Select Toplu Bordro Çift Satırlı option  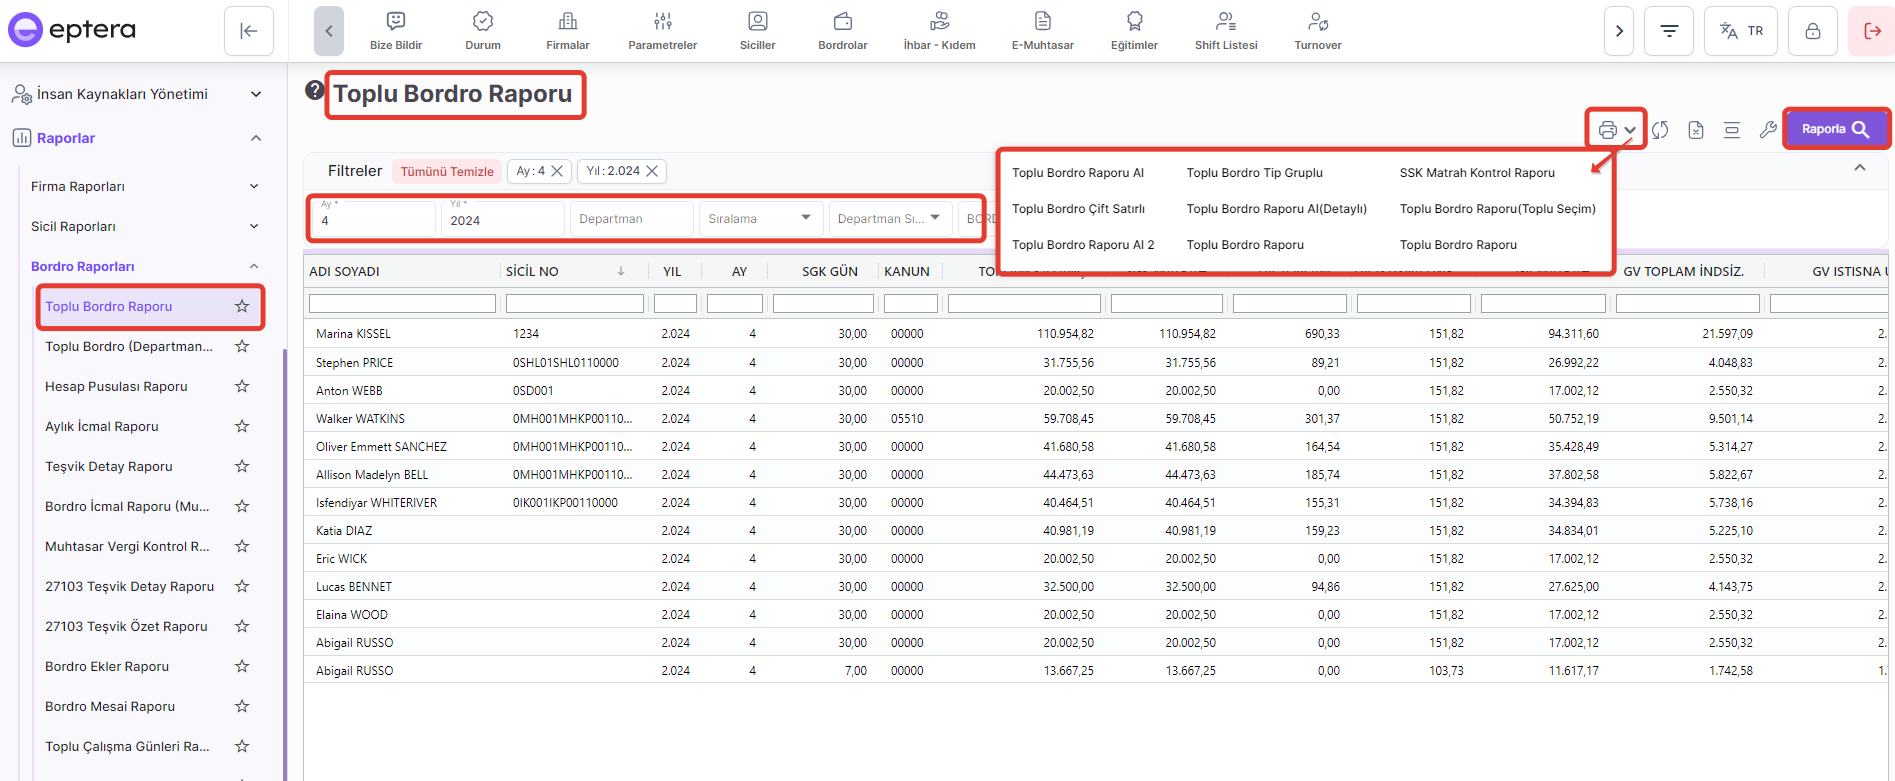(1078, 209)
